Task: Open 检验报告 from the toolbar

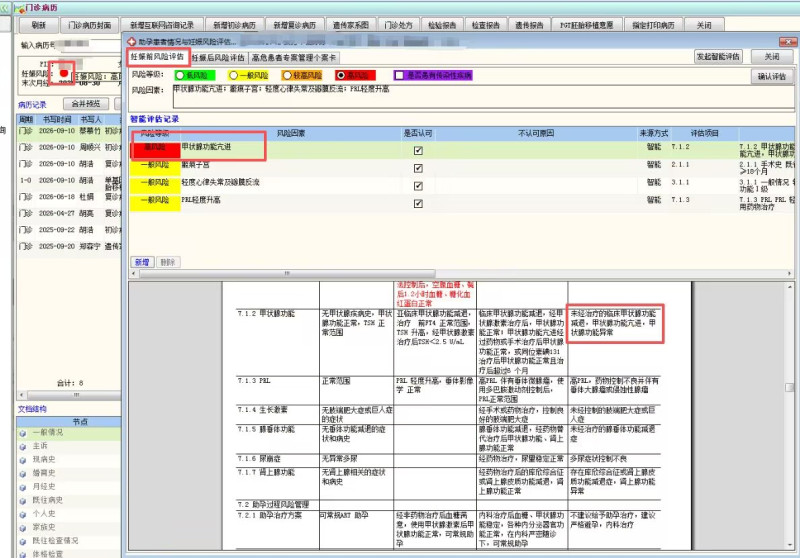Action: click(x=442, y=25)
